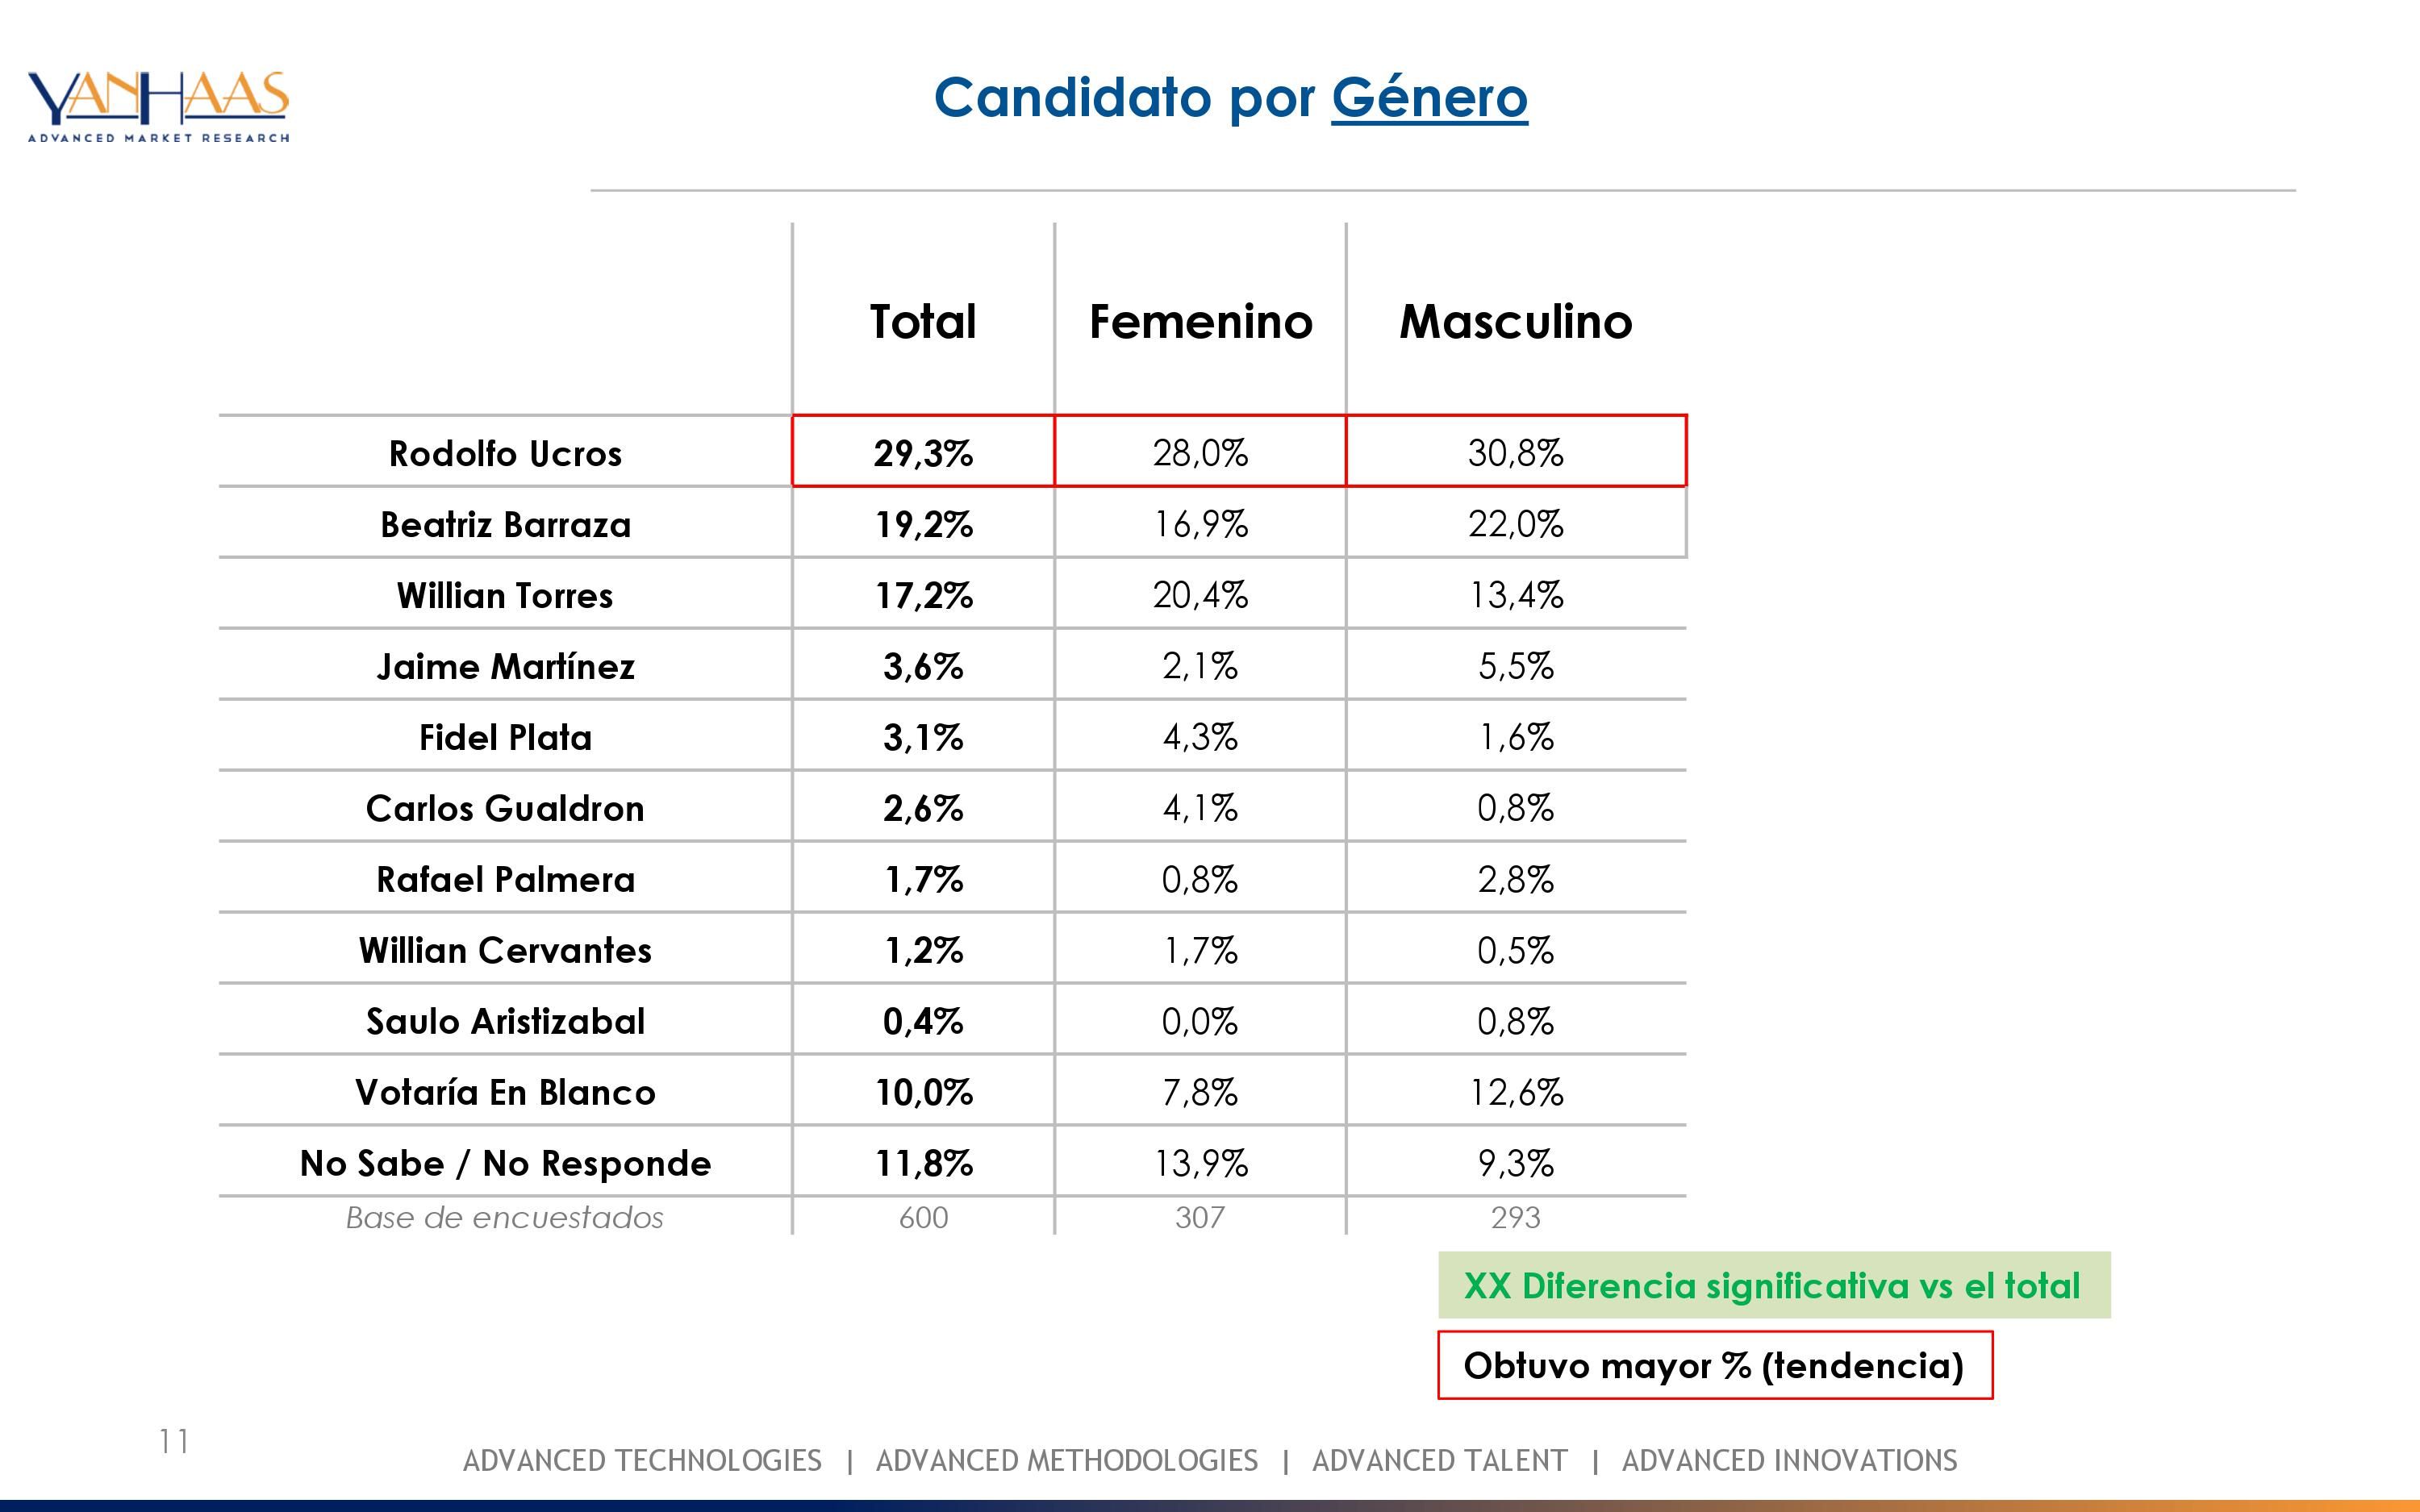The image size is (2420, 1512).
Task: Click Willian Torres Femenino value 20,4%
Action: coord(1200,595)
